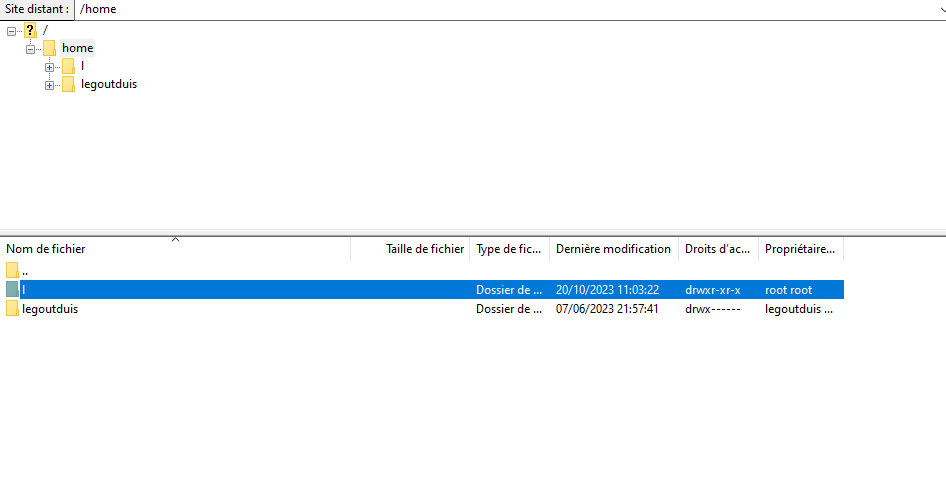Sort by Taille de fichier column
The height and width of the screenshot is (498, 946).
coord(410,249)
